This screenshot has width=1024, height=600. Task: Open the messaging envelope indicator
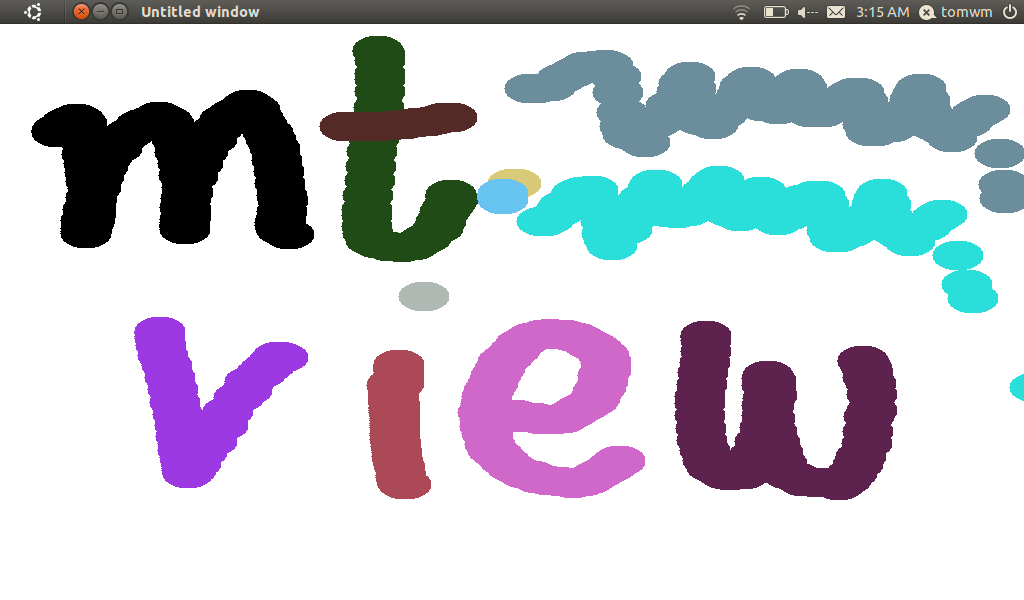[x=836, y=12]
